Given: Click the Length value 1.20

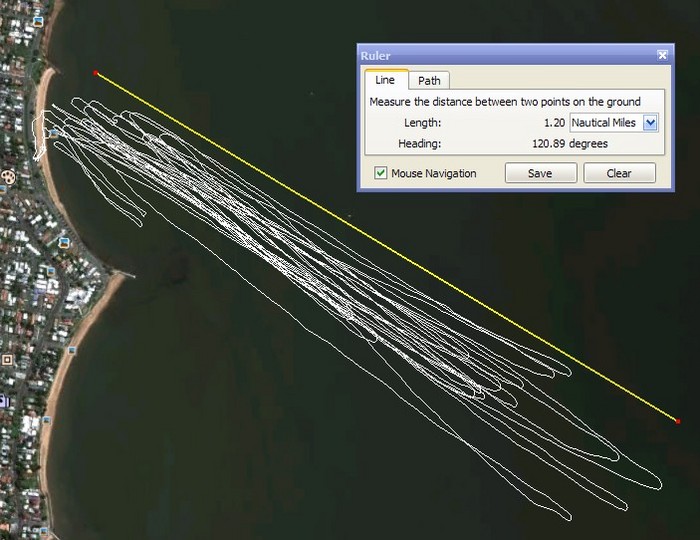Looking at the screenshot, I should (x=553, y=122).
